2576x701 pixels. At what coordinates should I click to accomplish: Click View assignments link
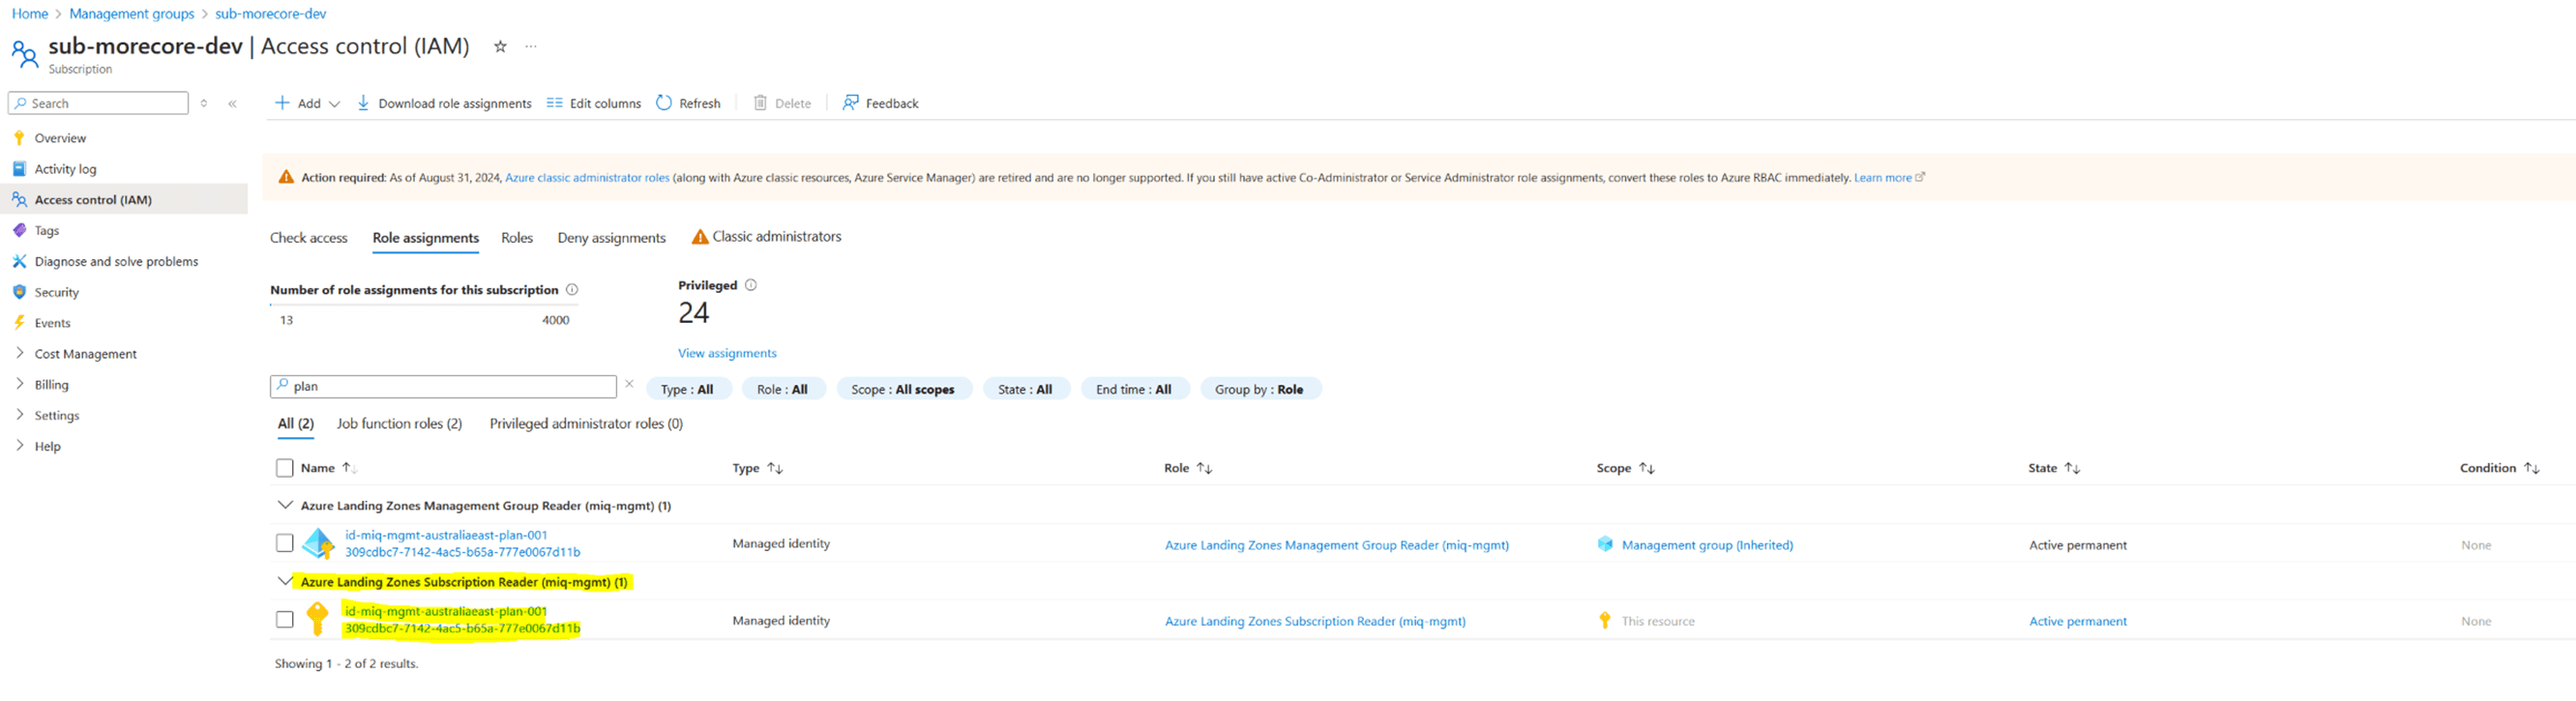(727, 353)
